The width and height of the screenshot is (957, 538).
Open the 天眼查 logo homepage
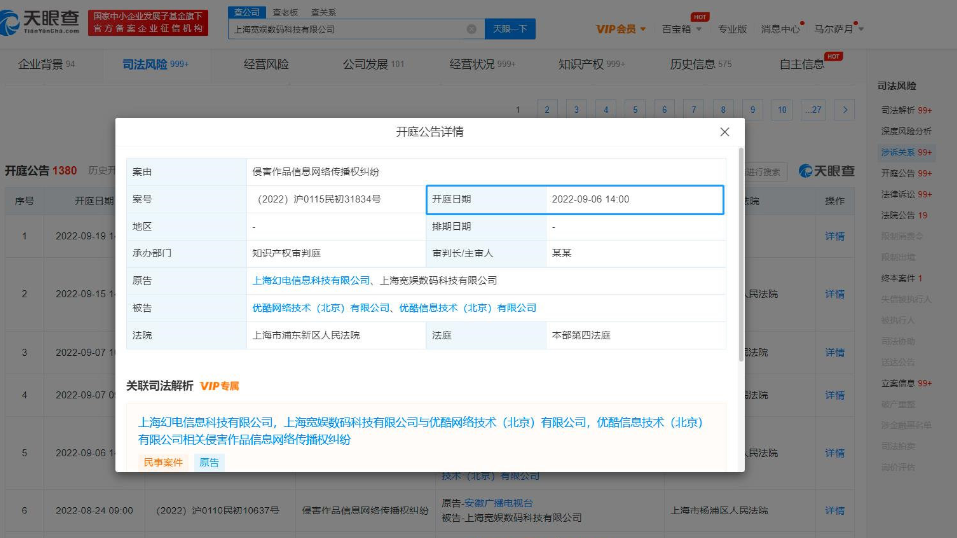coord(40,23)
